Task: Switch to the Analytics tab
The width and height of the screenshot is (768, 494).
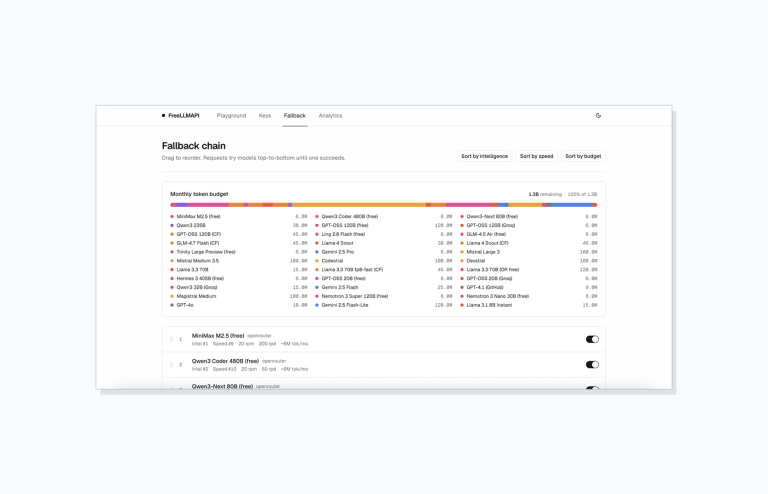Action: click(331, 116)
